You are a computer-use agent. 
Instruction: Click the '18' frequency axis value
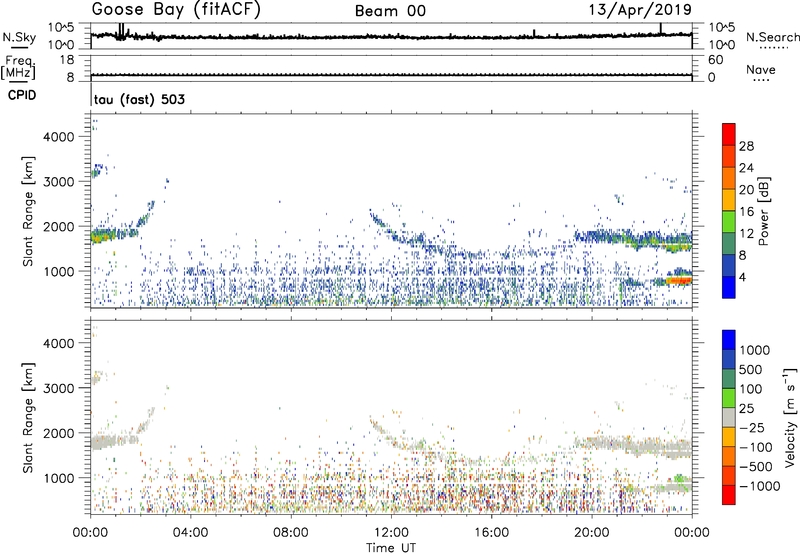67,60
